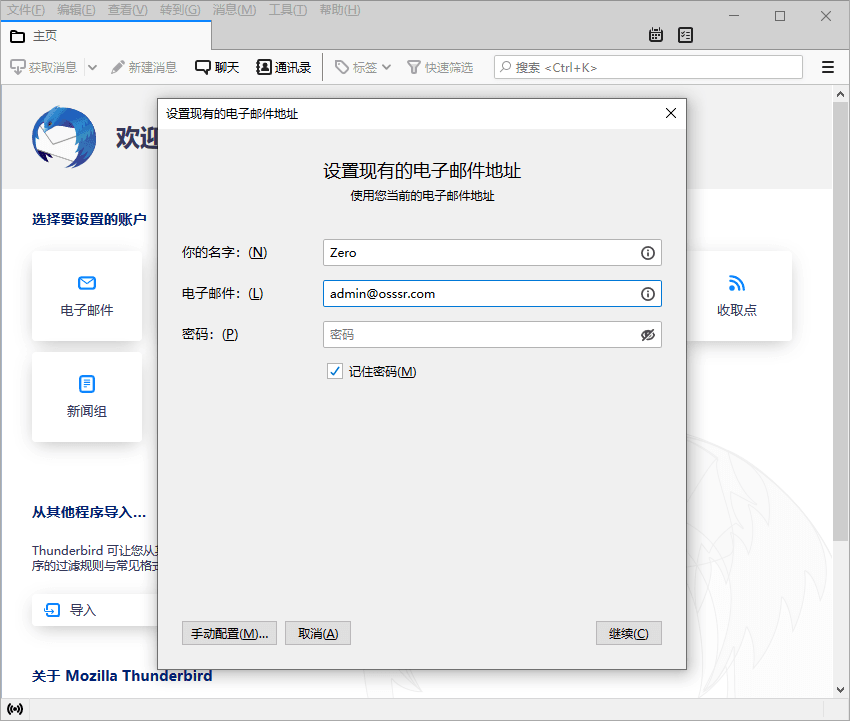The image size is (850, 721).
Task: Toggle password visibility eye icon
Action: [x=648, y=335]
